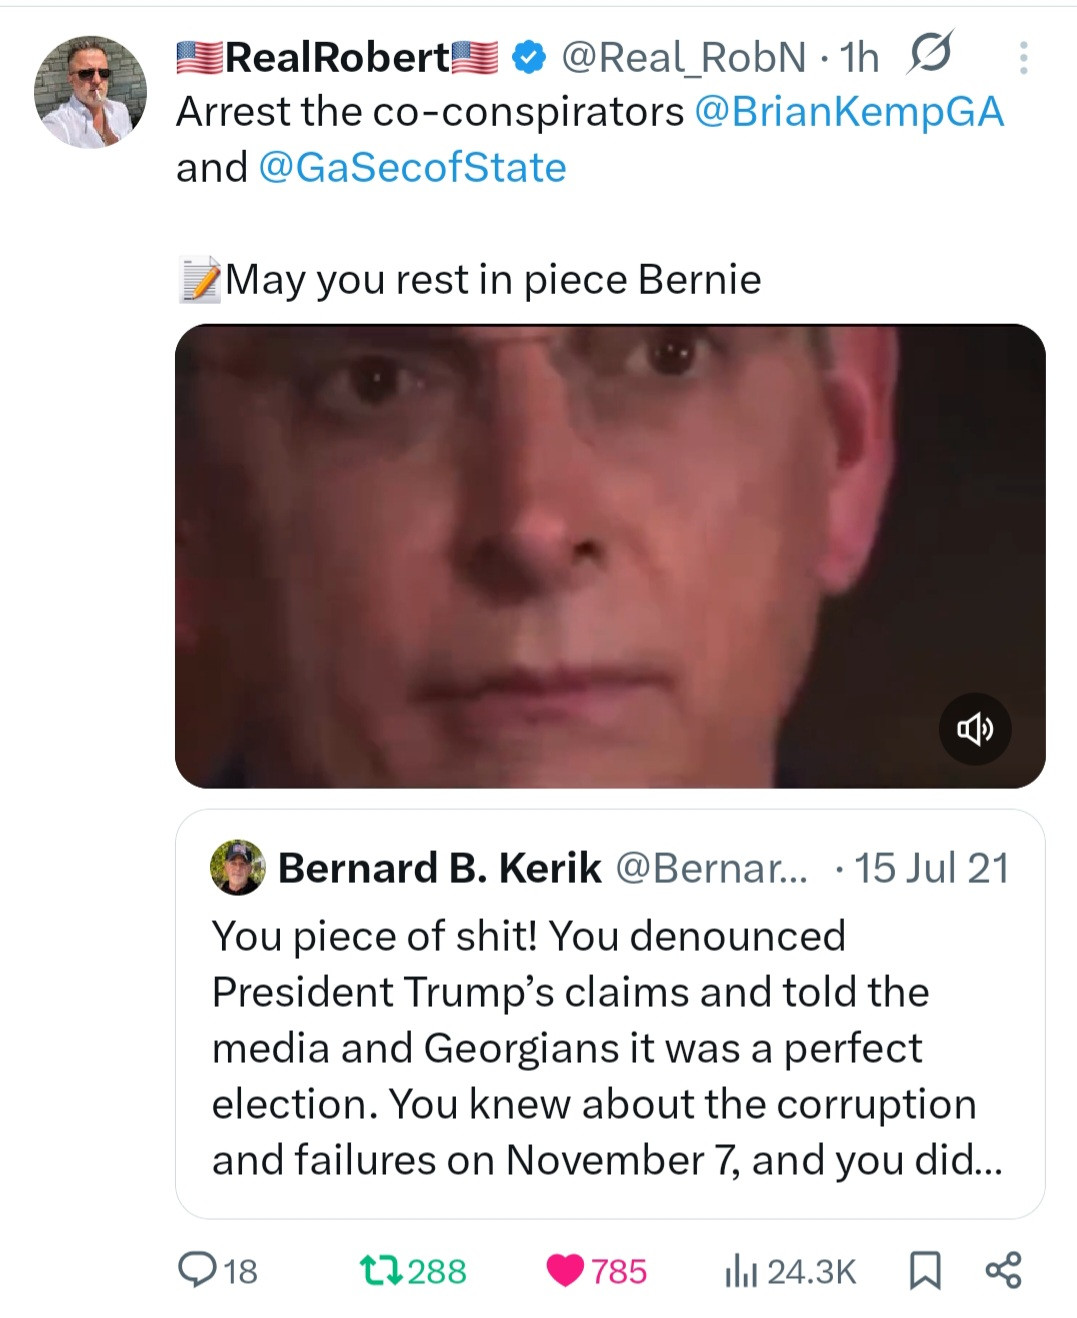Open the @BrianKempGA mention link
The image size is (1077, 1318).
coord(848,112)
